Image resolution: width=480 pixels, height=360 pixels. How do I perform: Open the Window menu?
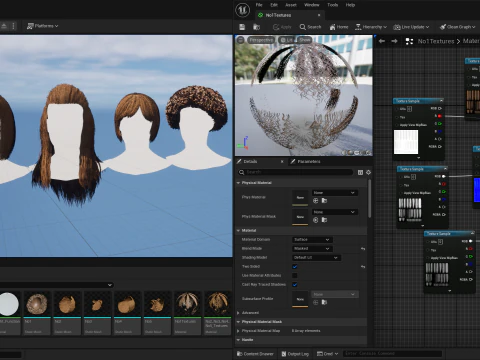(312, 5)
